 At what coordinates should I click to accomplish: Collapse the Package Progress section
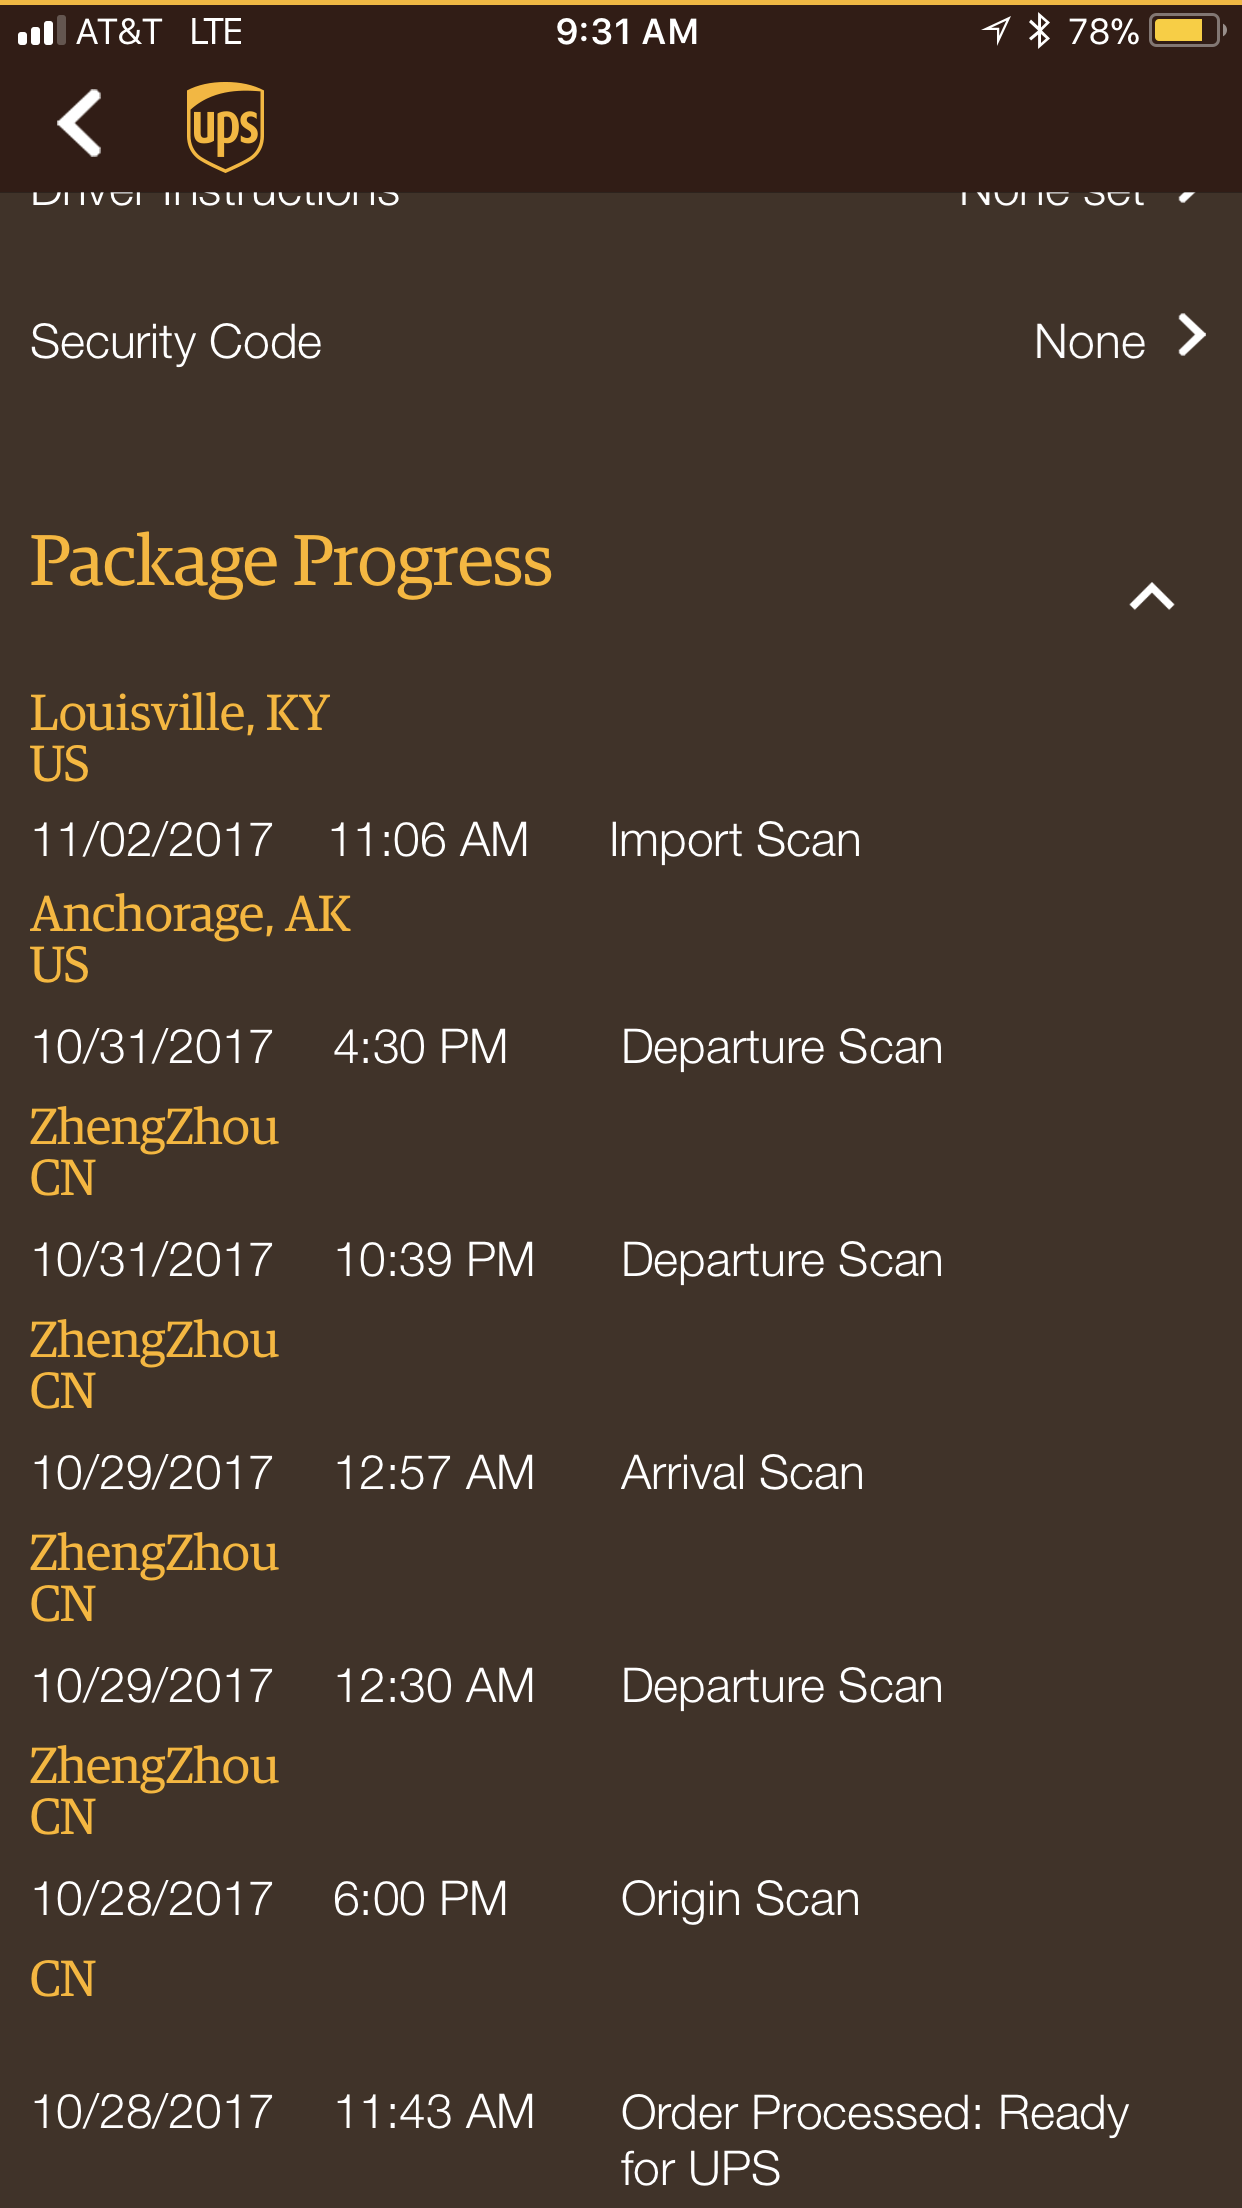tap(1151, 597)
